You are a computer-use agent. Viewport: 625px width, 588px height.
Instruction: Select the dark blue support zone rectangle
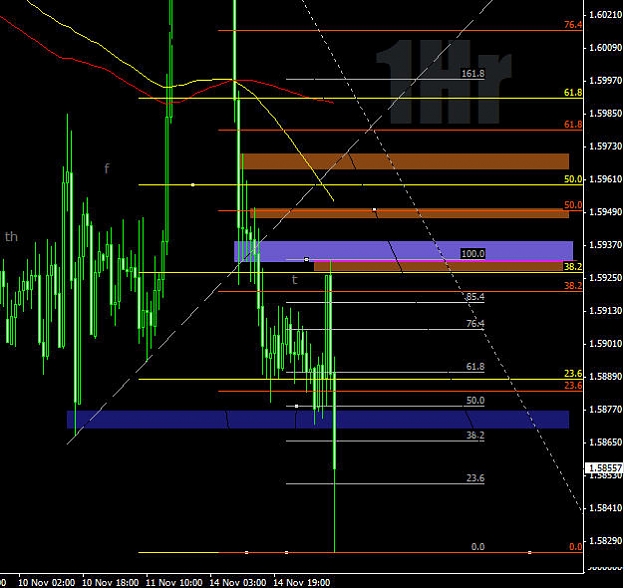pyautogui.click(x=318, y=420)
